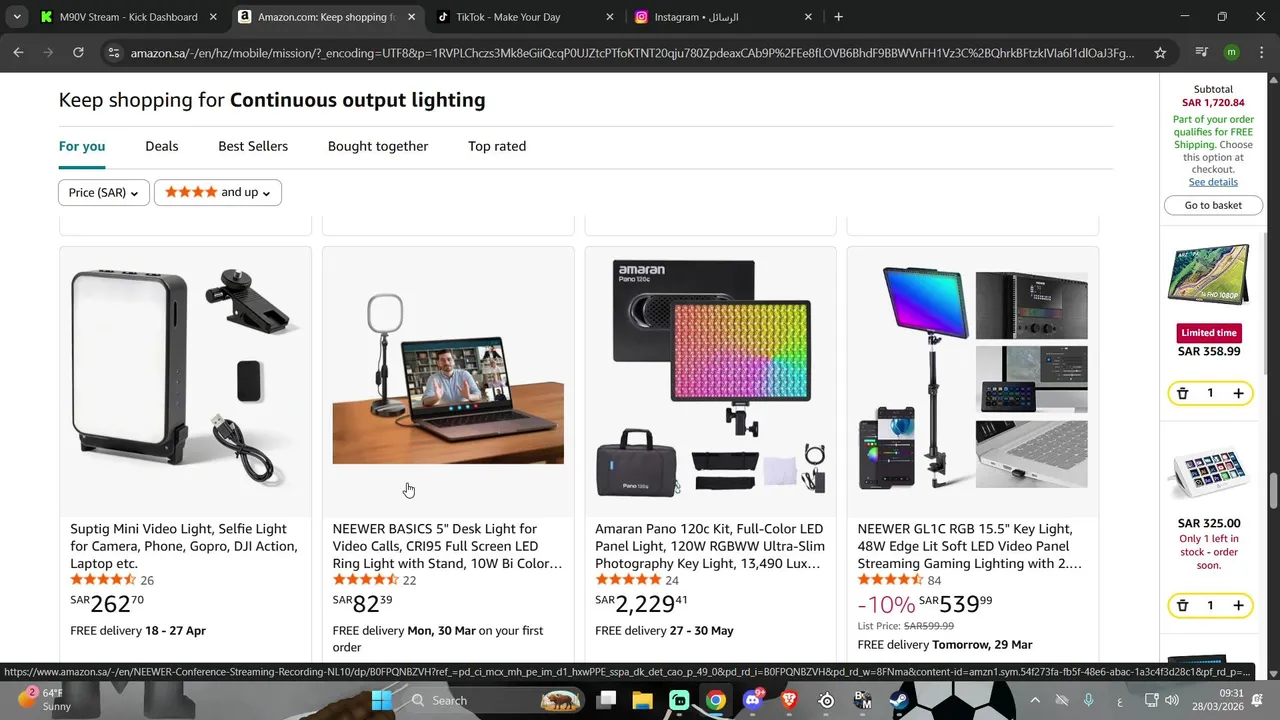Reload the Amazon page
The height and width of the screenshot is (720, 1280).
[78, 53]
